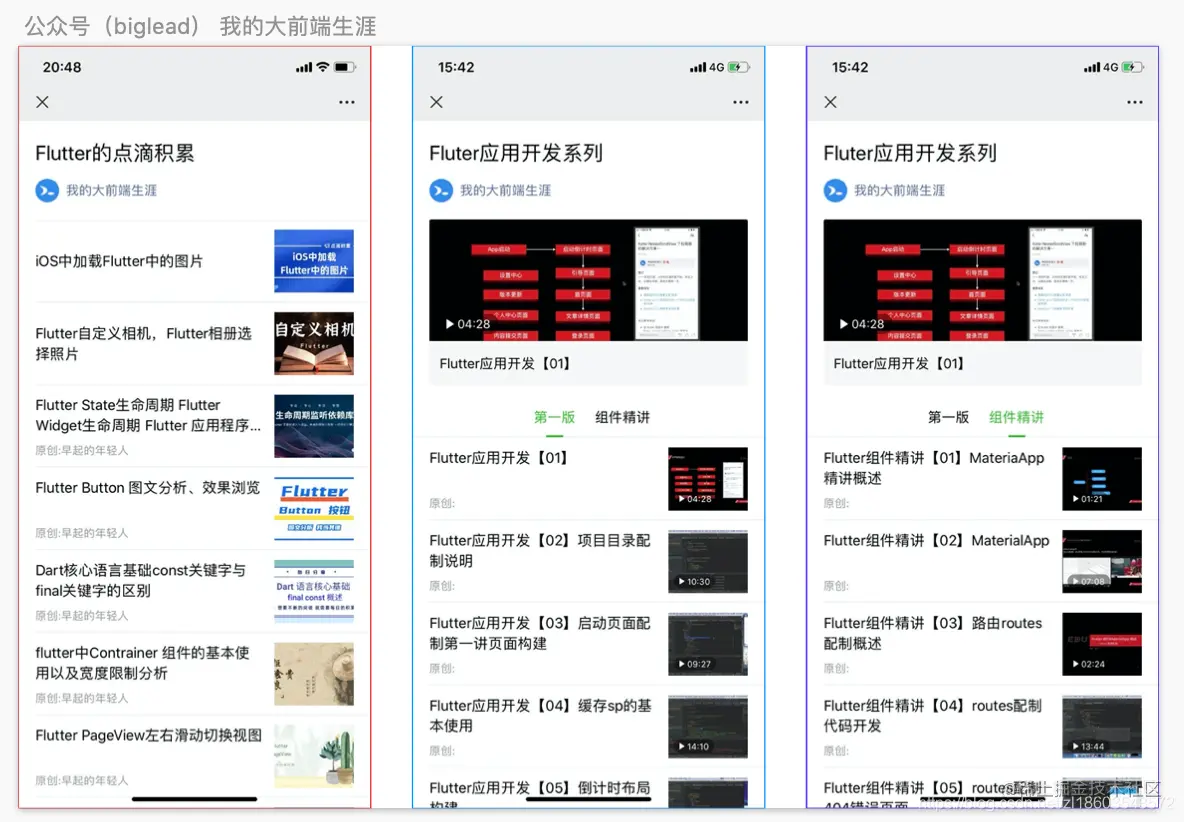Play the Flutter组件精讲【04】routes配制 video (13:44)
Image resolution: width=1184 pixels, height=822 pixels.
point(1102,726)
